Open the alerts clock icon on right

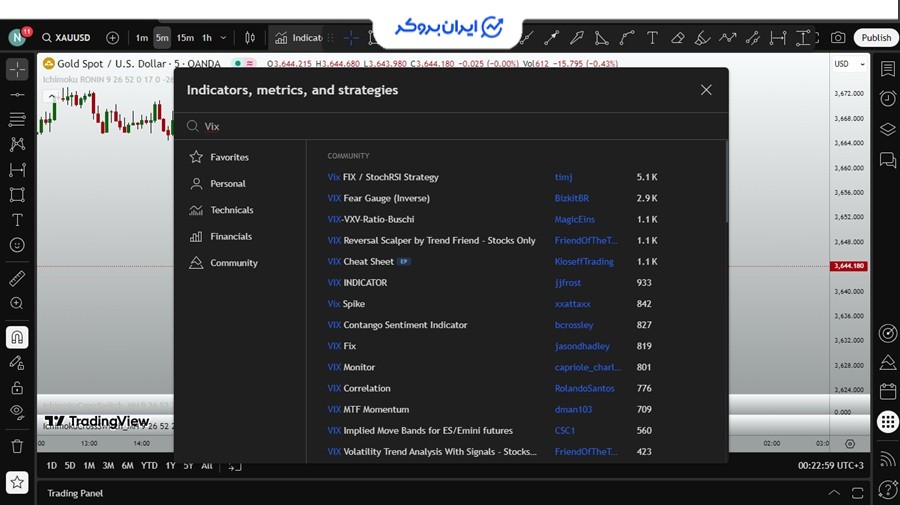(887, 99)
